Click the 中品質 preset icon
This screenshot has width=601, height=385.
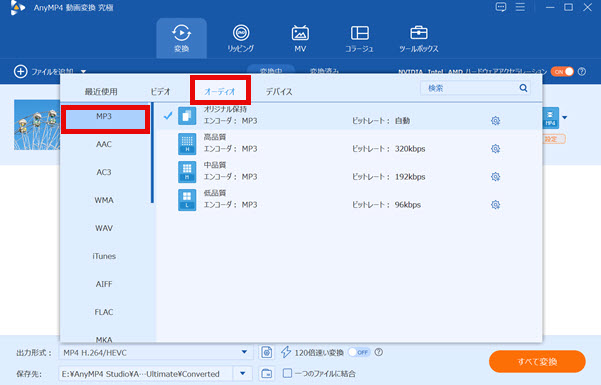coord(187,172)
